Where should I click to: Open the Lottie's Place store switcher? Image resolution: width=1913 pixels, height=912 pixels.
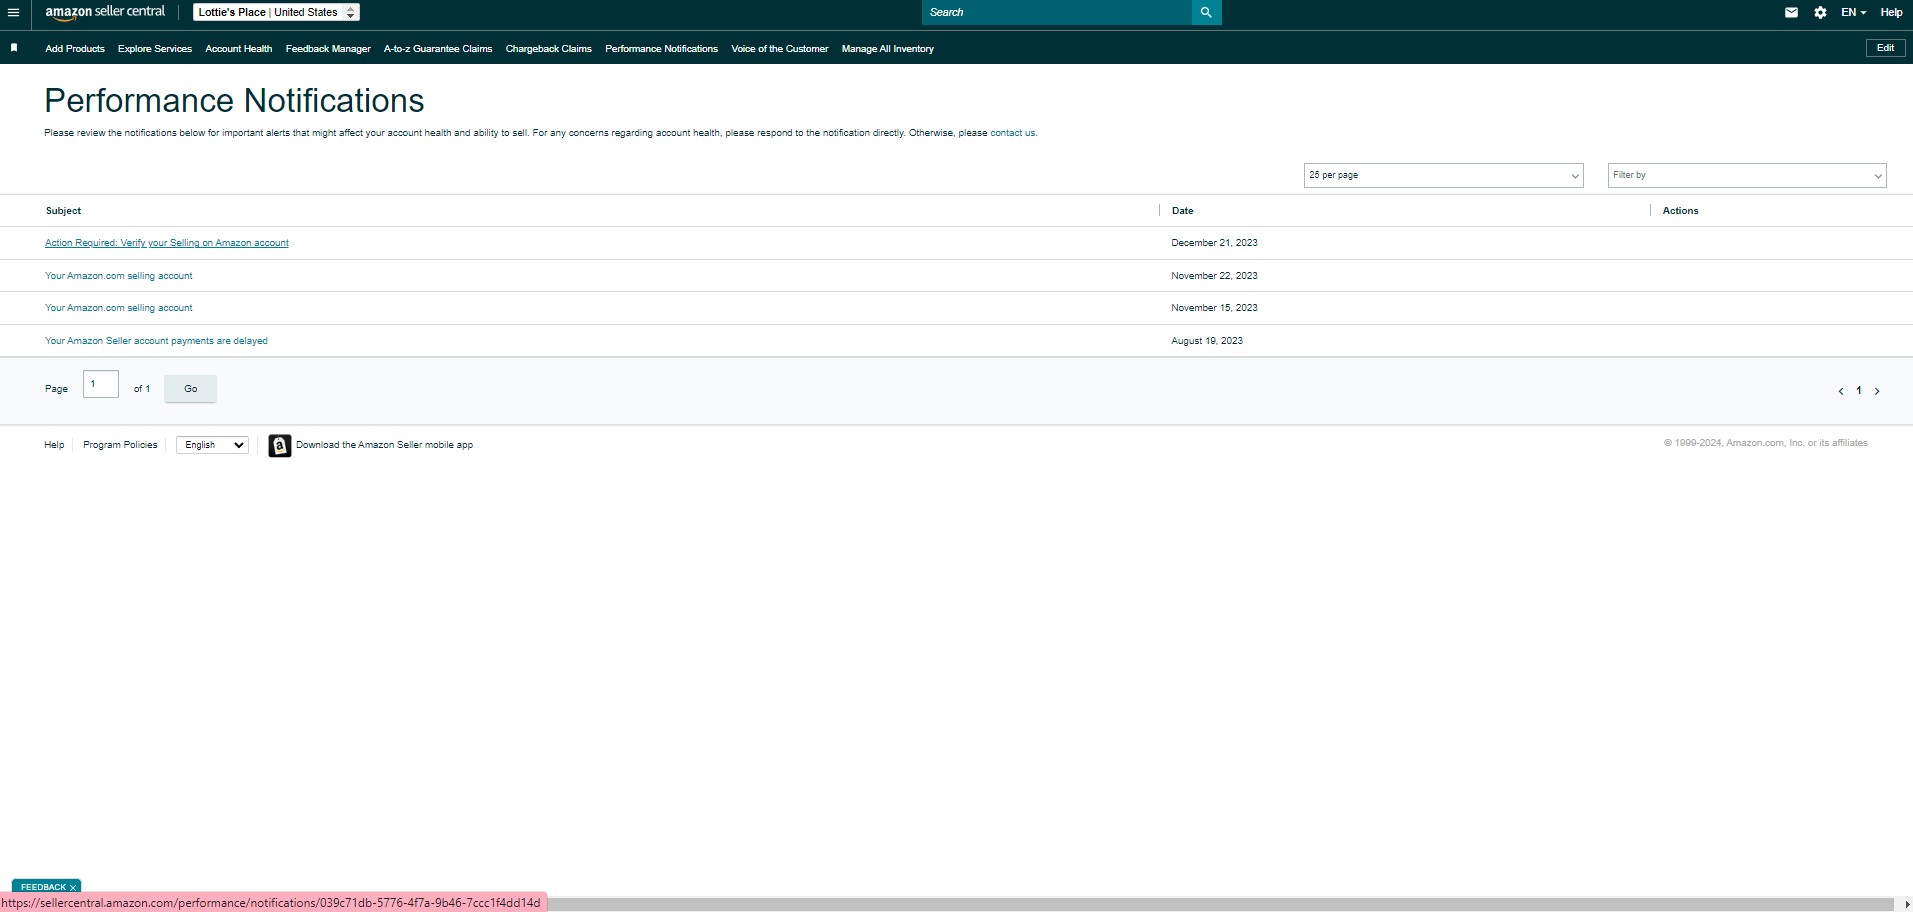[276, 12]
